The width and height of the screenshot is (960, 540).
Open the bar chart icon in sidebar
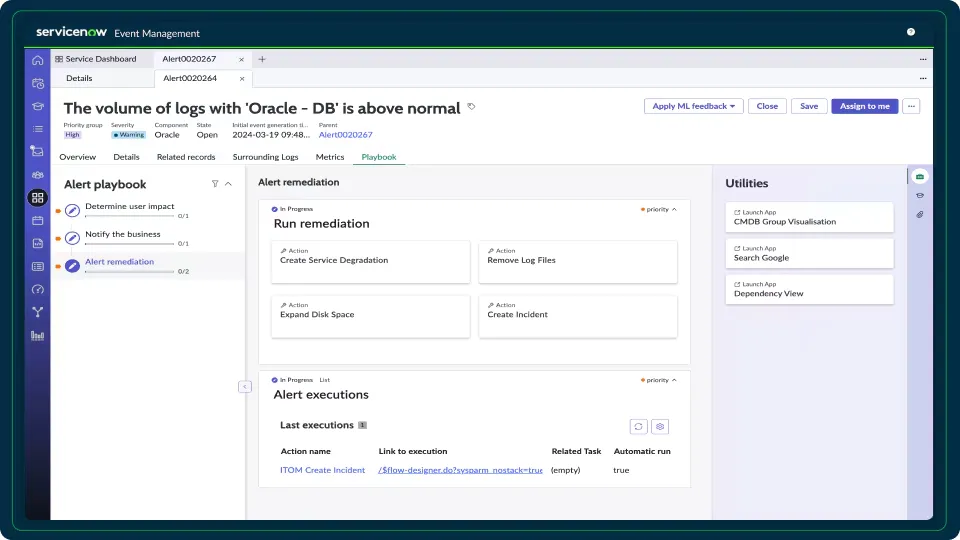click(37, 336)
